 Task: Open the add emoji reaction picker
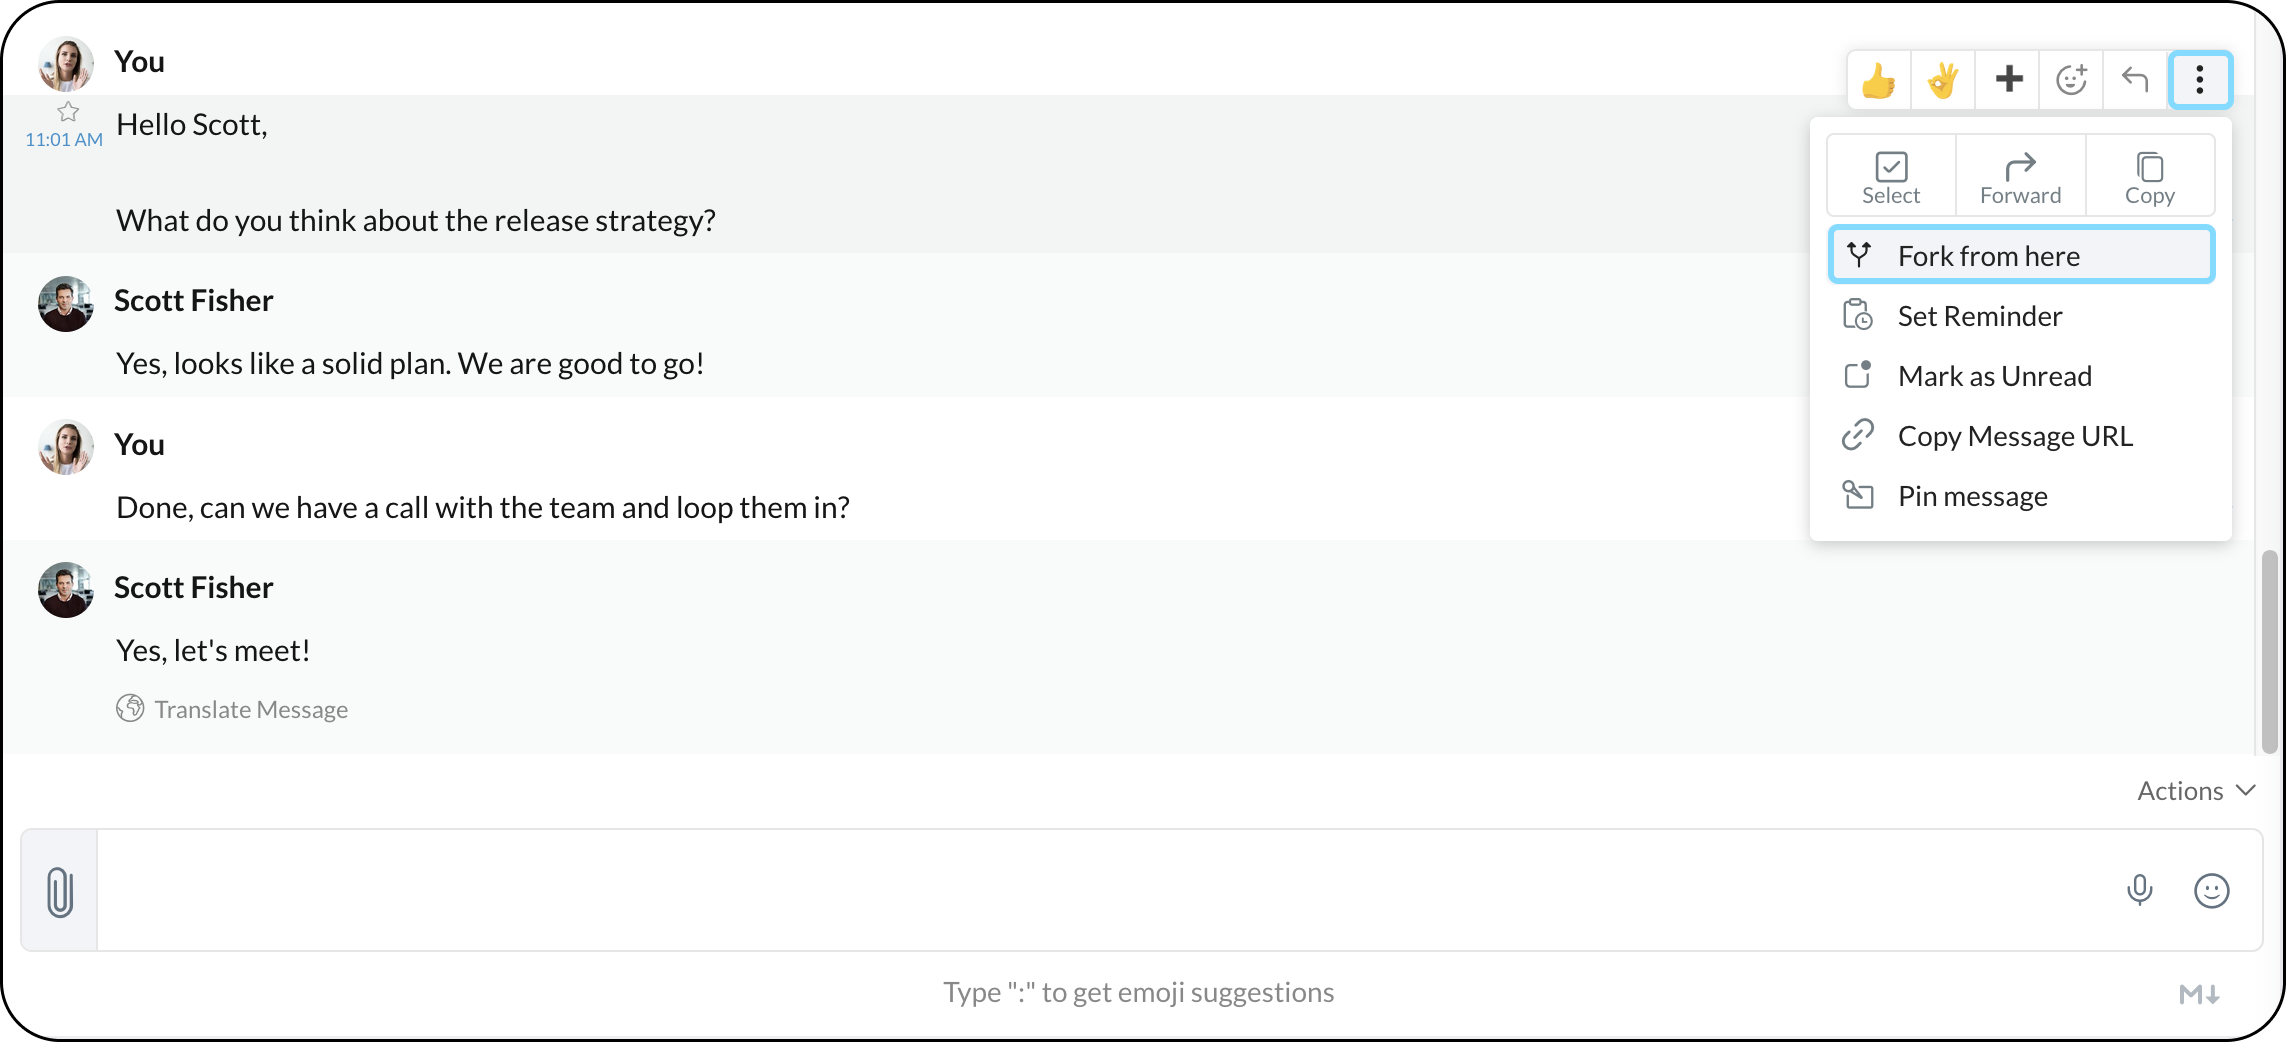tap(2071, 79)
